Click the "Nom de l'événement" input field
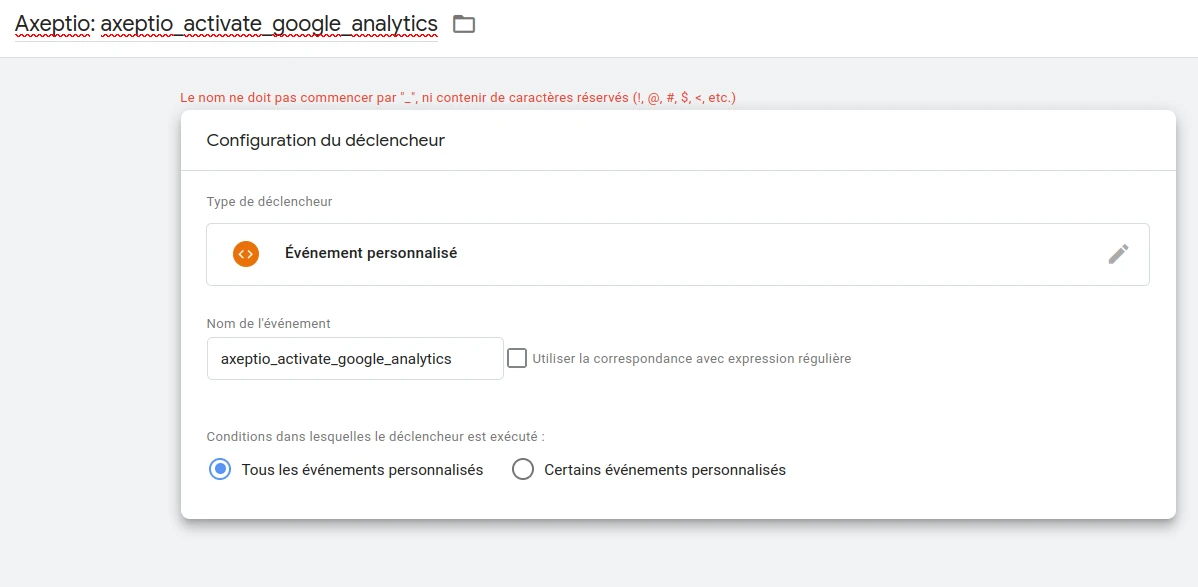The image size is (1198, 587). click(x=355, y=358)
